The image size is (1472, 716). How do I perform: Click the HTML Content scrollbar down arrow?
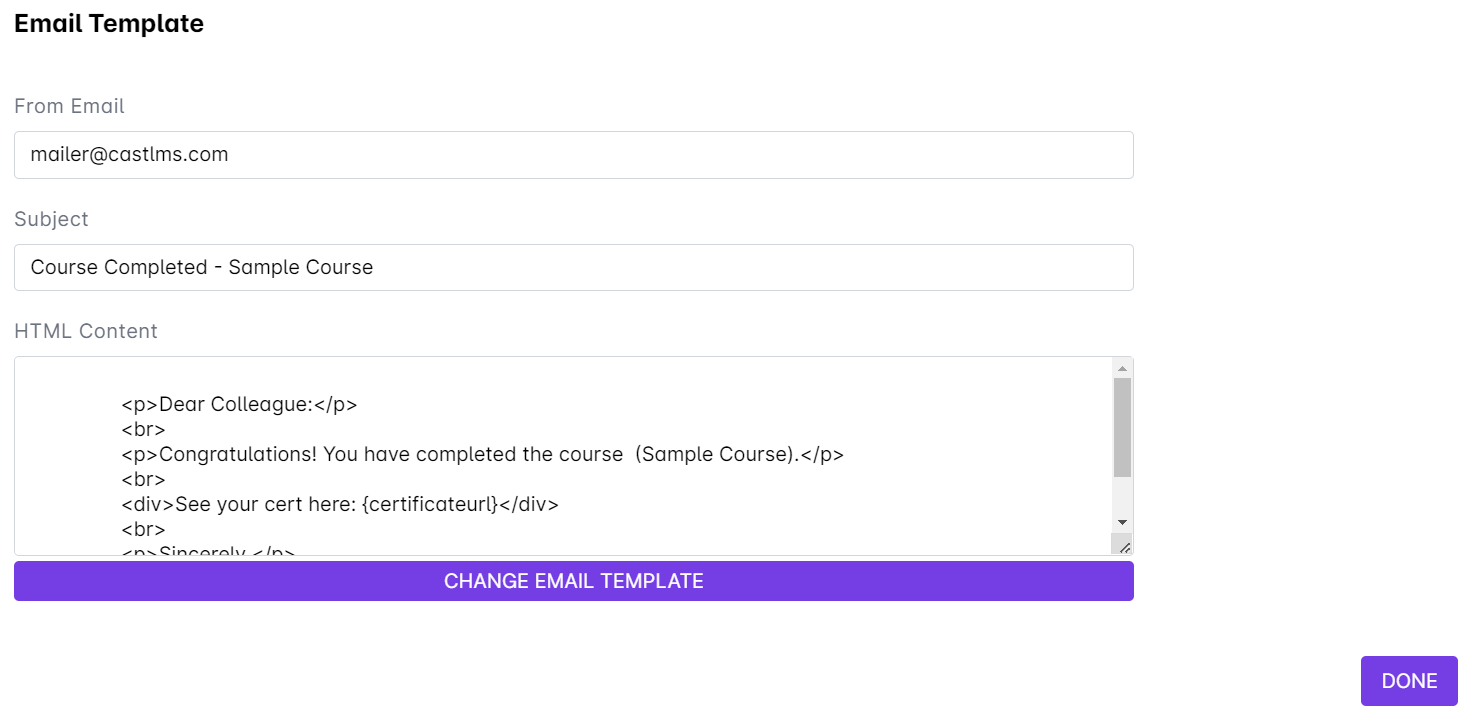click(1122, 522)
